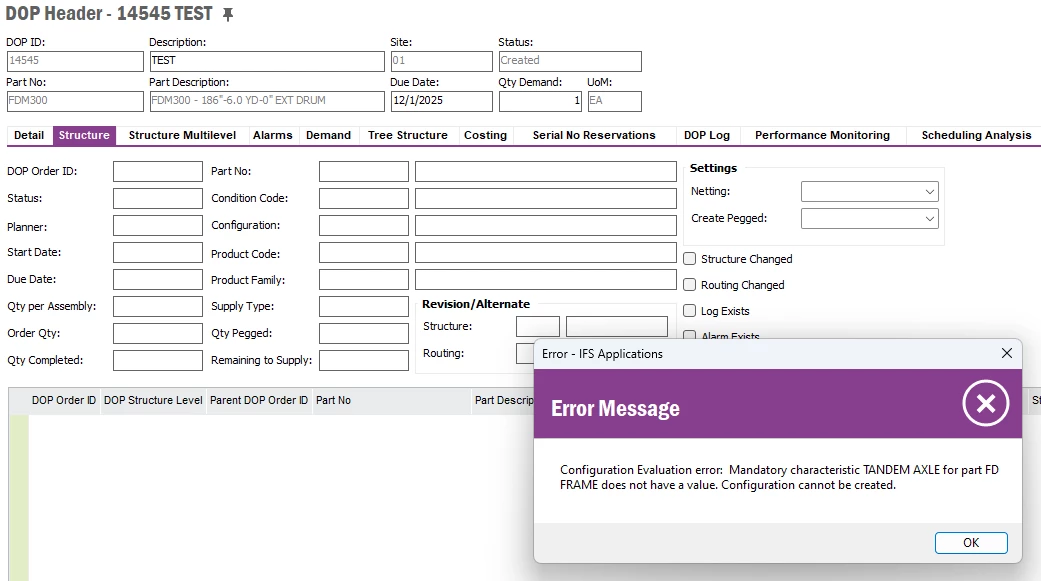This screenshot has width=1041, height=581.
Task: Click the Start Date input field
Action: pyautogui.click(x=158, y=252)
